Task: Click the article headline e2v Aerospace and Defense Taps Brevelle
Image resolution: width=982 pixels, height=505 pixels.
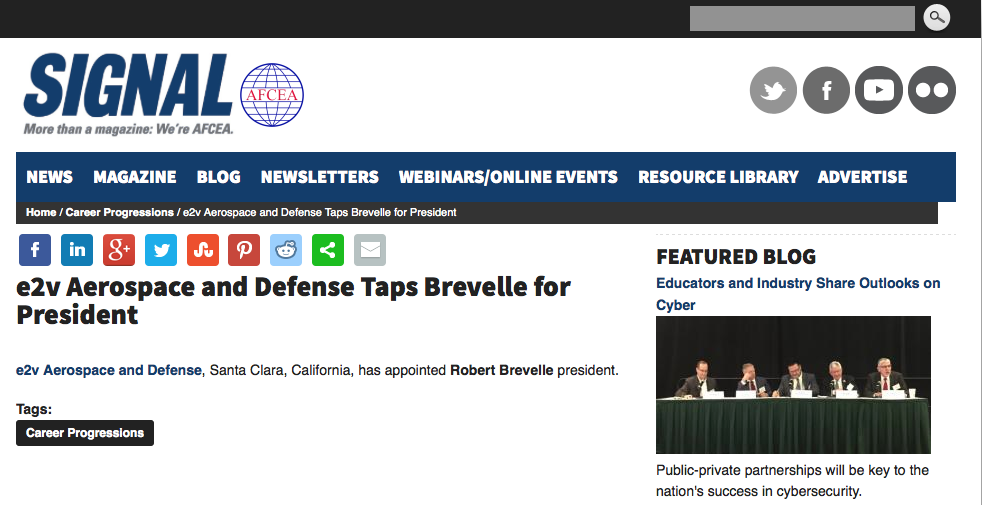Action: (293, 301)
